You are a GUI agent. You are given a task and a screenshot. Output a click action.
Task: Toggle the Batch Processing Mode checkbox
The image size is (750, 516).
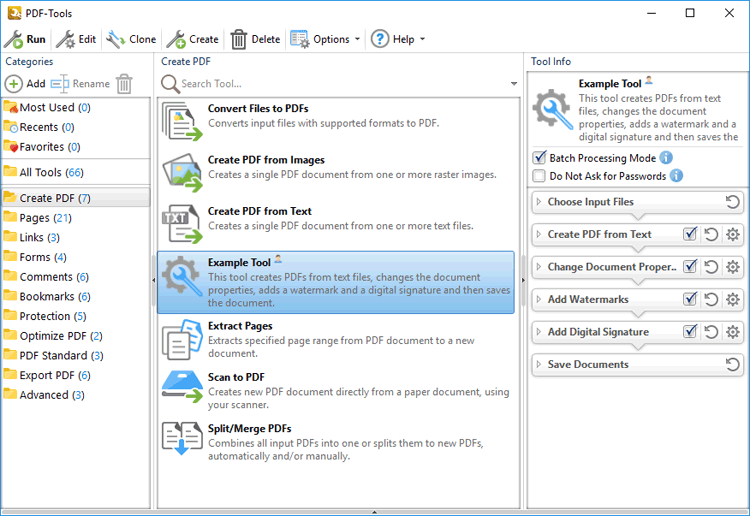coord(539,157)
